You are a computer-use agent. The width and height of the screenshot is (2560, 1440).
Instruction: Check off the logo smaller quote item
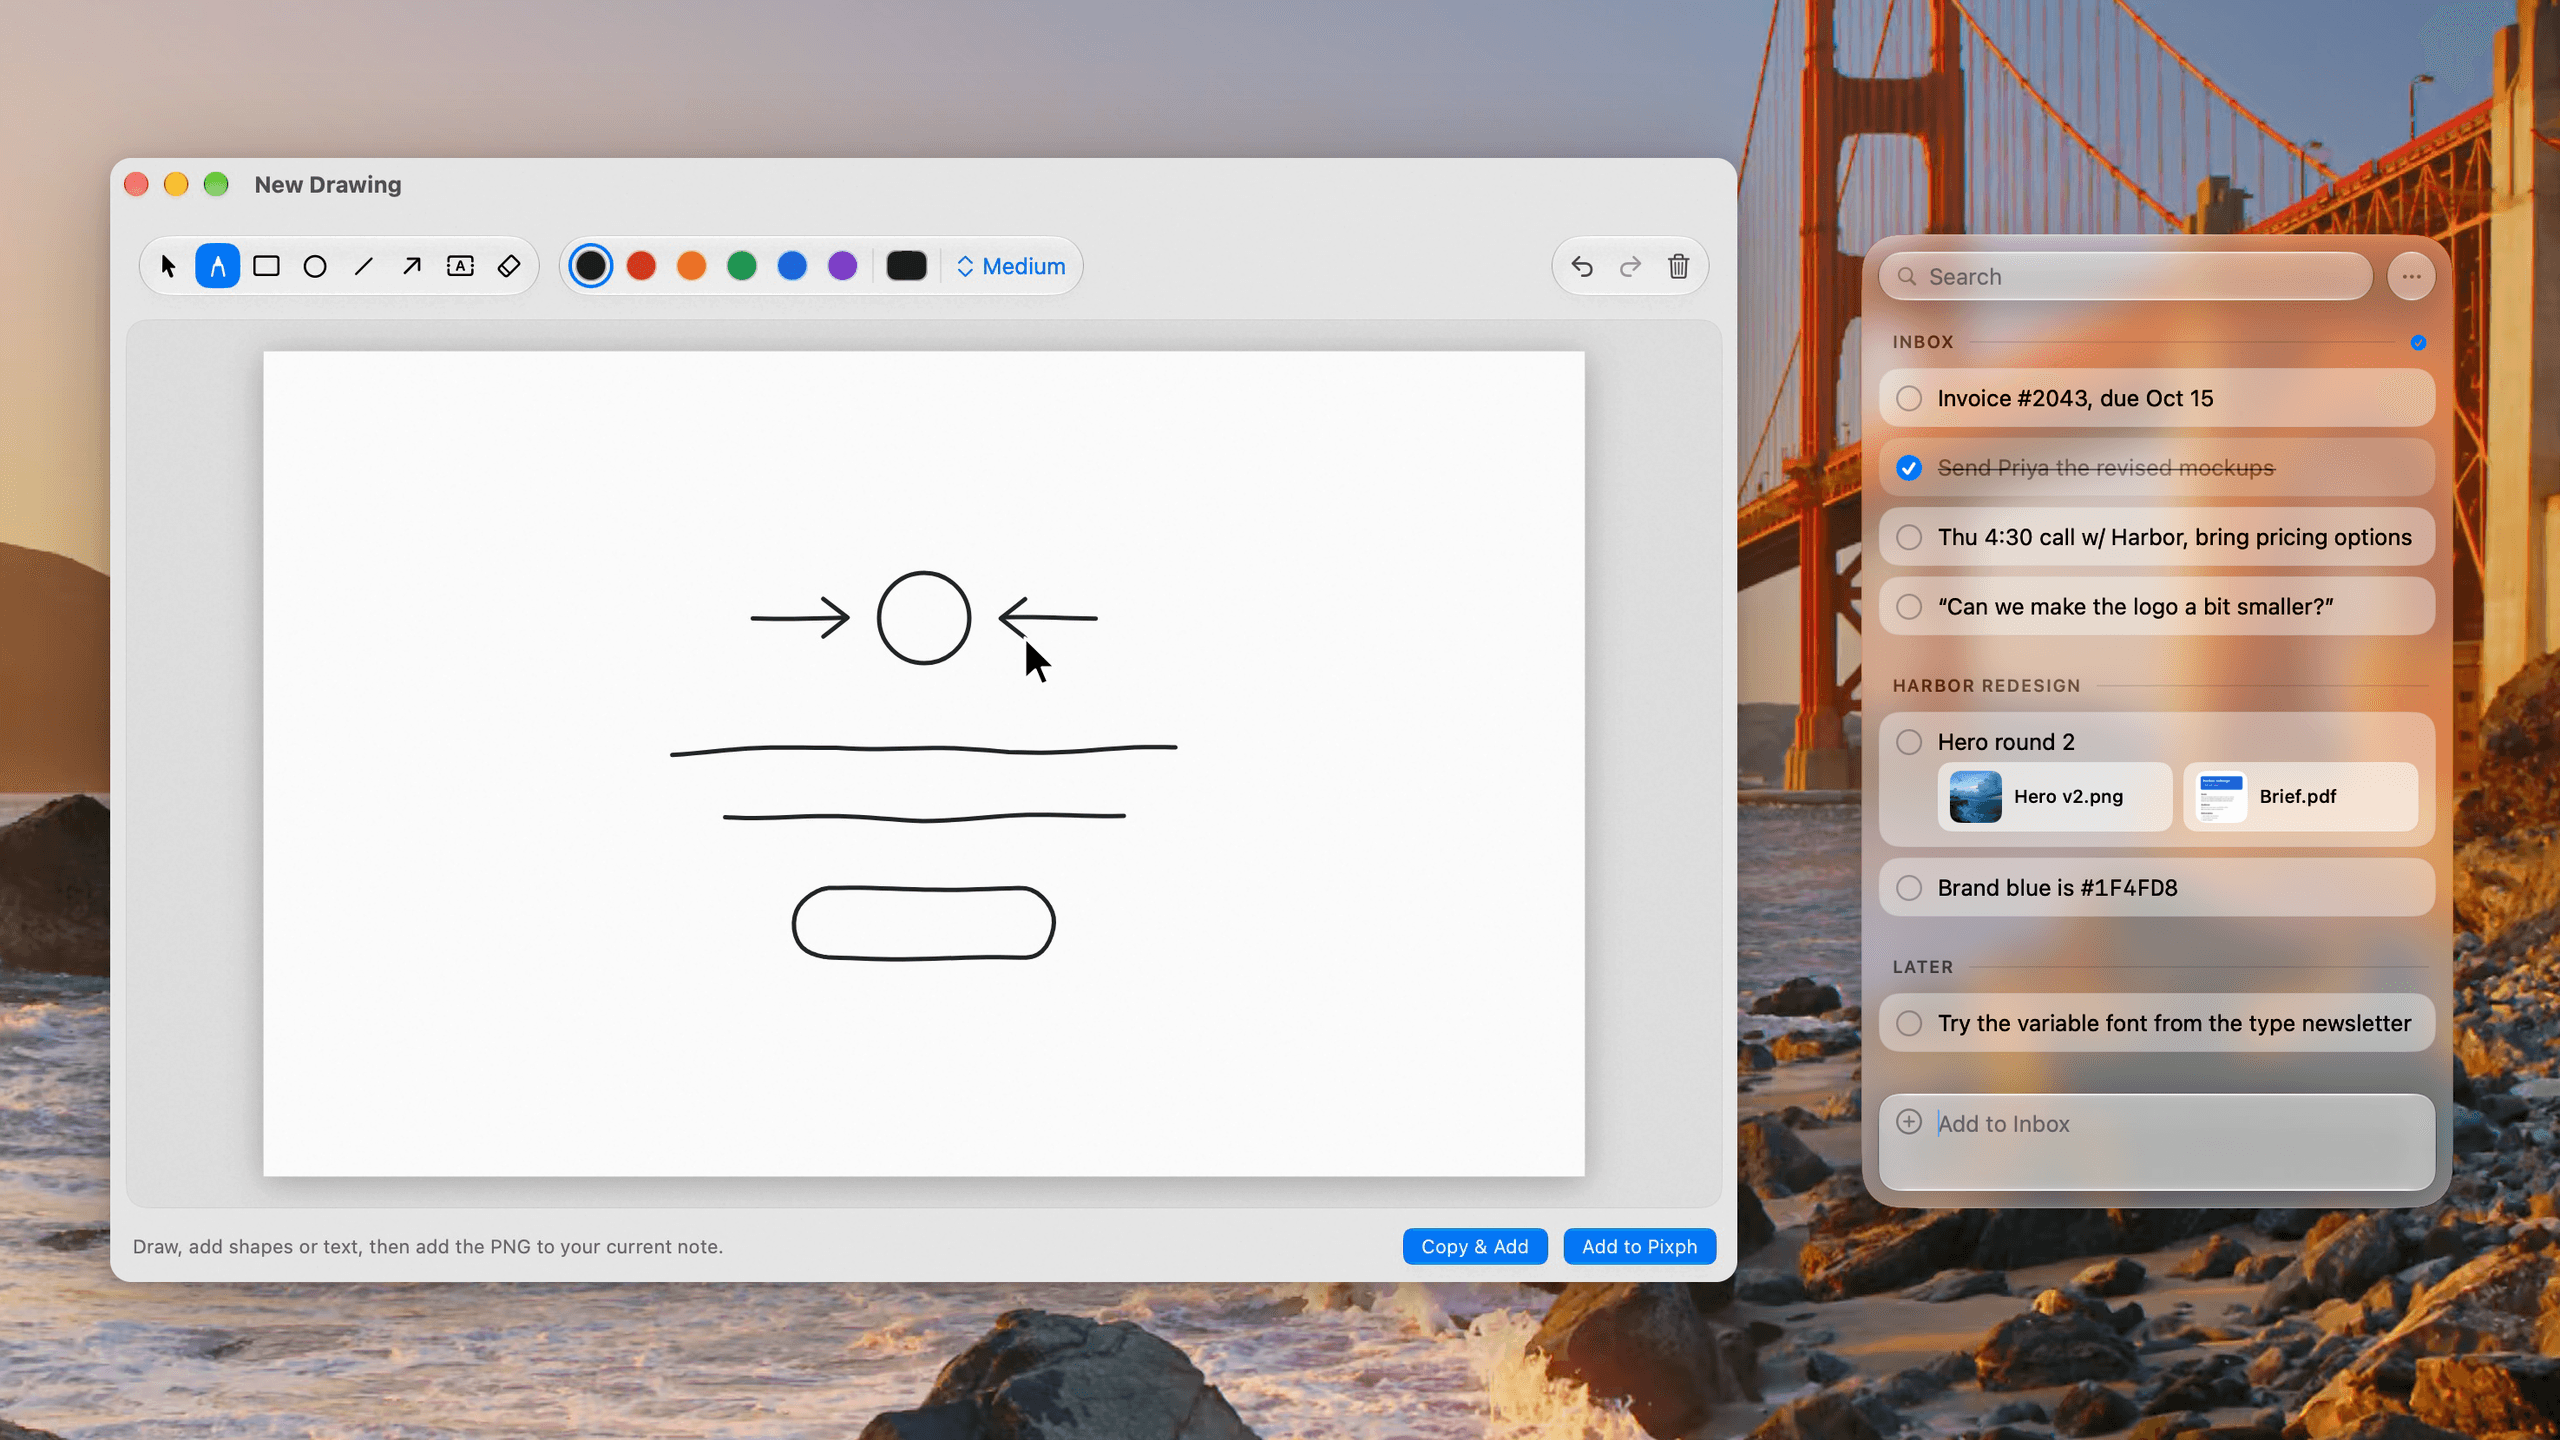click(1909, 607)
